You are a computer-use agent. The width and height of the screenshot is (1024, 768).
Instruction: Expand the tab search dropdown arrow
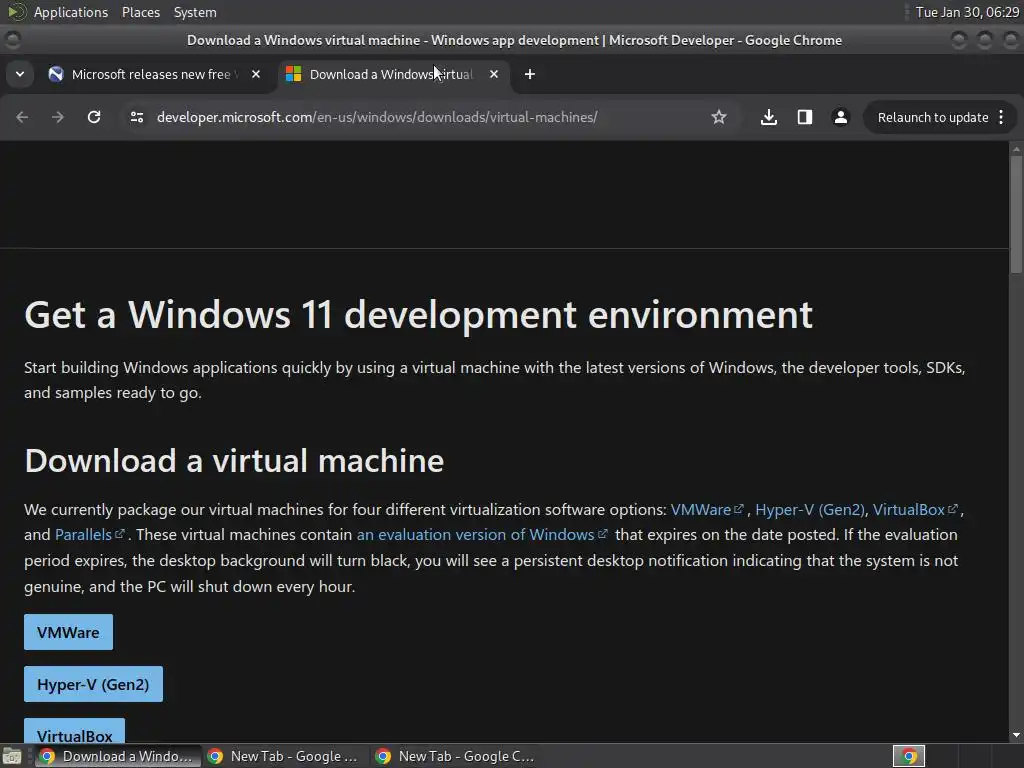(20, 74)
